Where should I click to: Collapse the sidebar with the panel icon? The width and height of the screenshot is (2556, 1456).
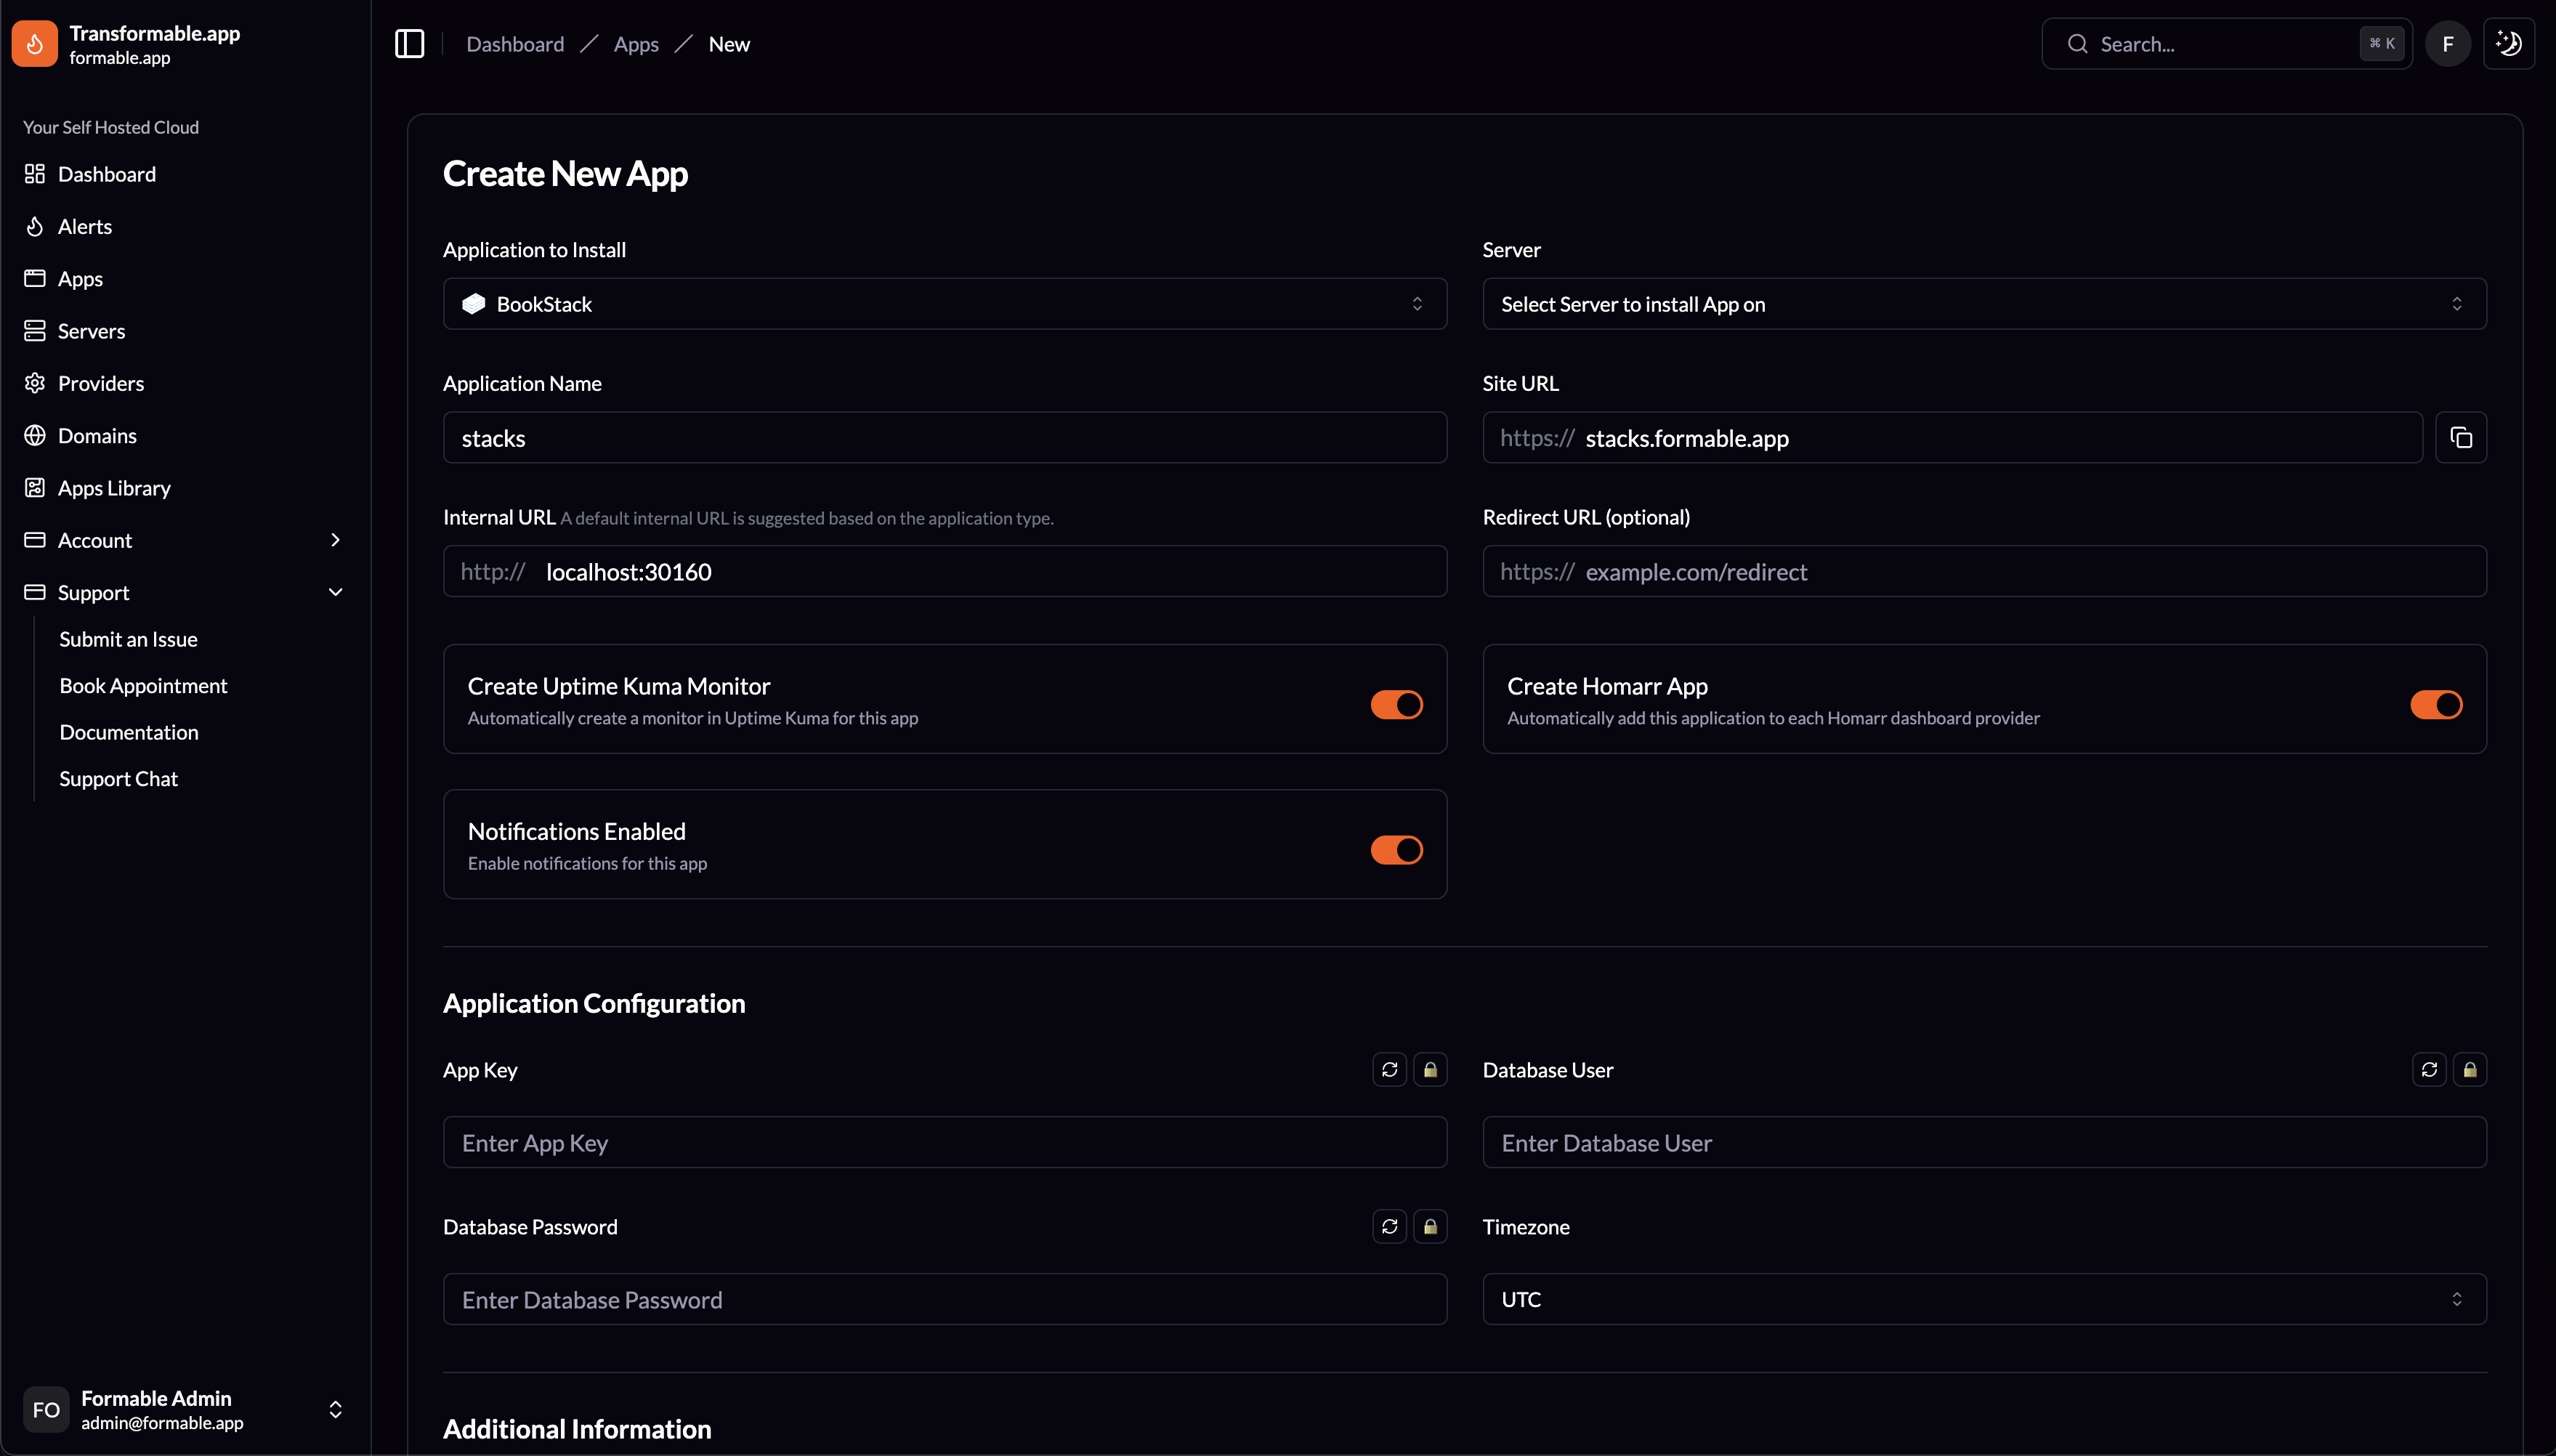point(409,43)
